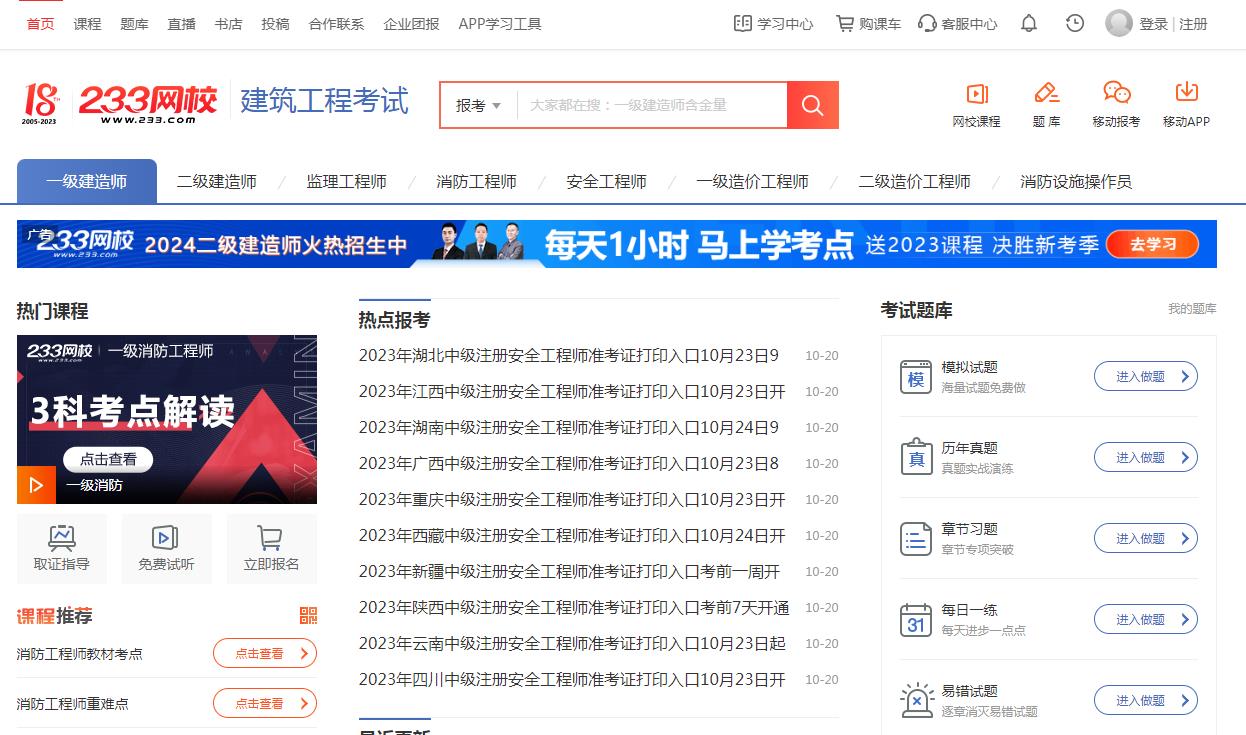Open the 客服中心 headset icon
Viewport: 1246px width, 735px height.
click(x=927, y=23)
